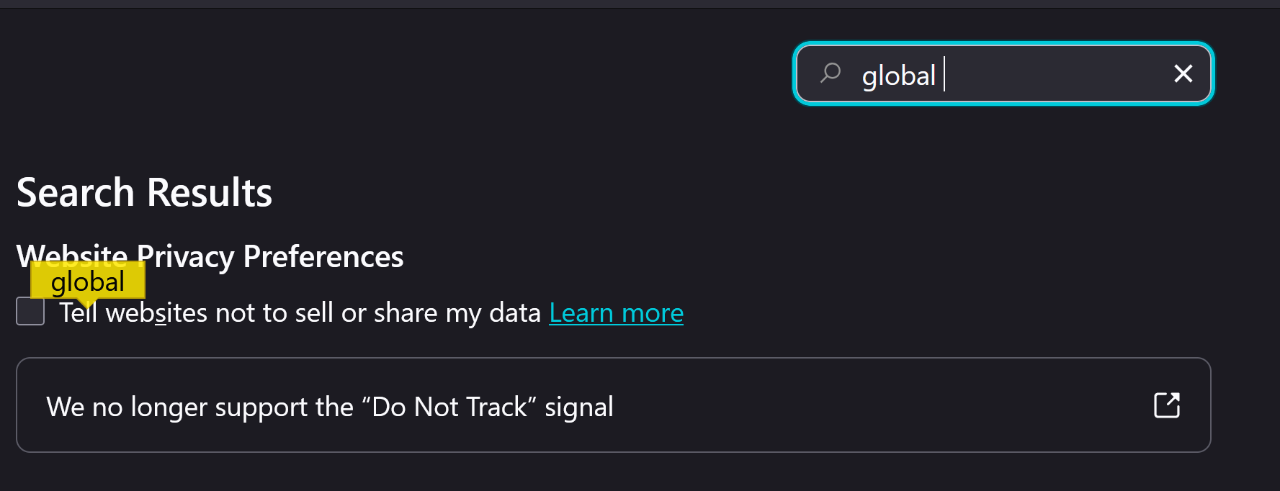
Task: Enable the do-not-sell-or-share data checkbox
Action: [31, 312]
